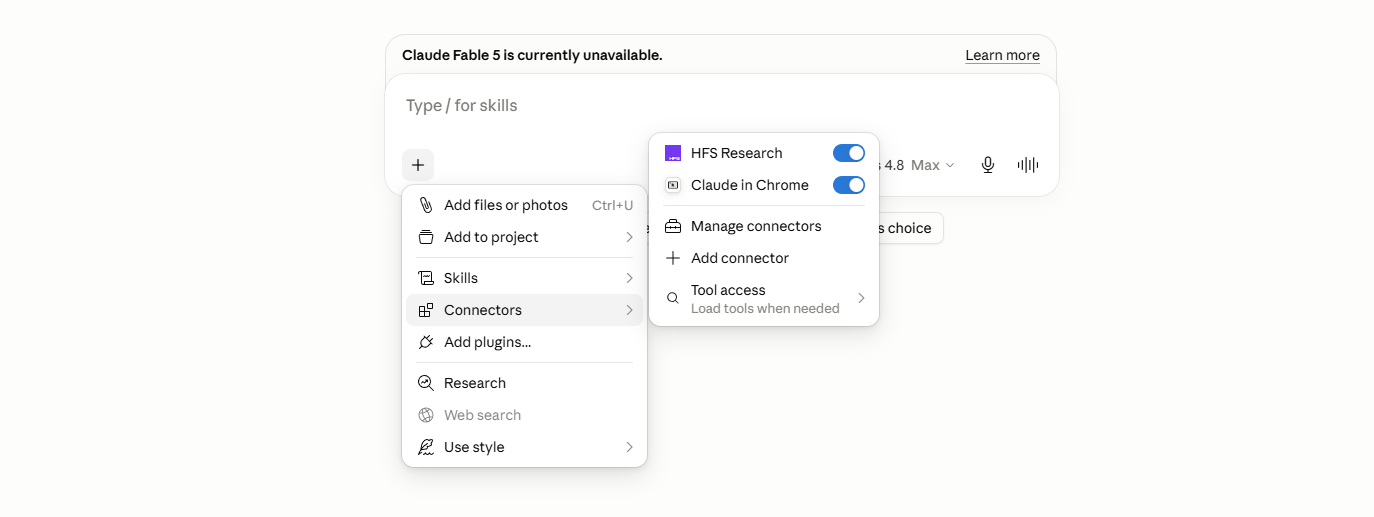
Task: Toggle the Claude in Chrome switch
Action: coord(849,185)
